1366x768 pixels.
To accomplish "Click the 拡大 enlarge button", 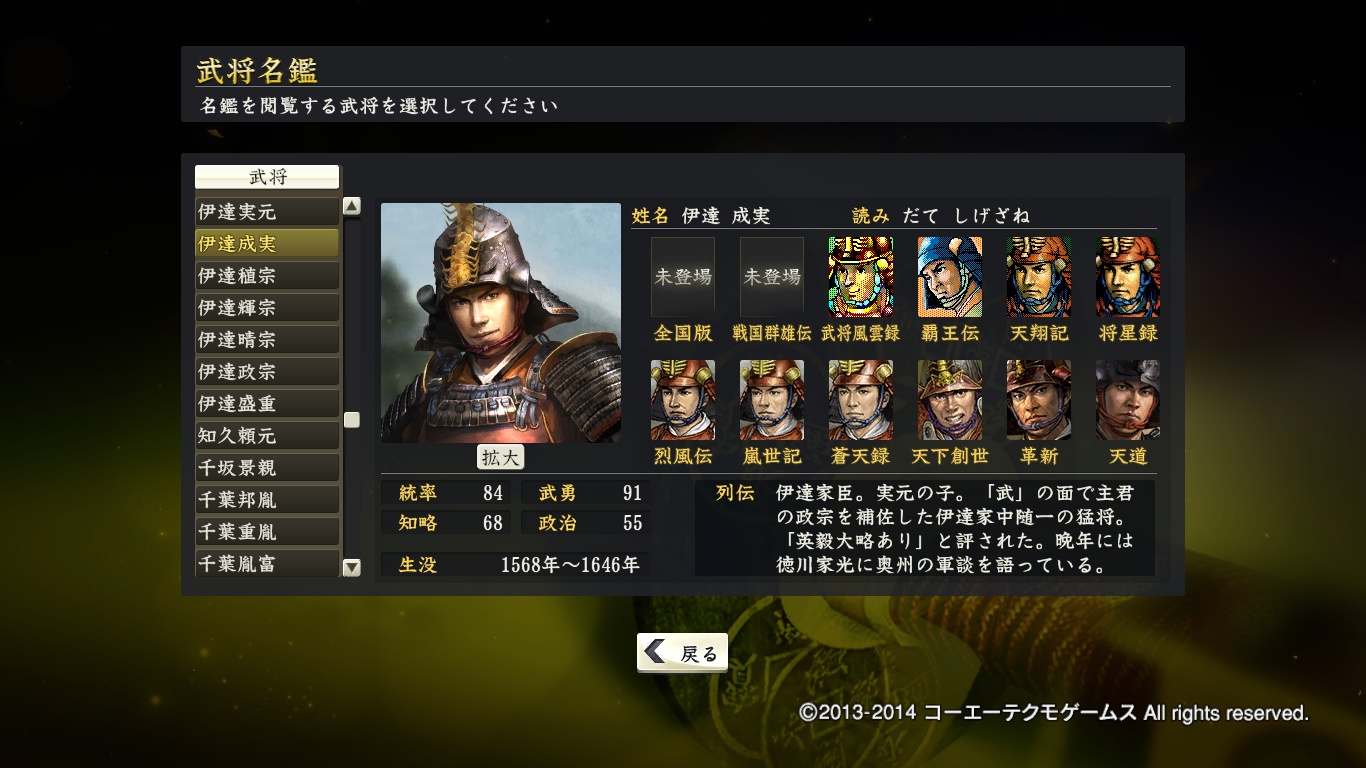I will [x=500, y=457].
